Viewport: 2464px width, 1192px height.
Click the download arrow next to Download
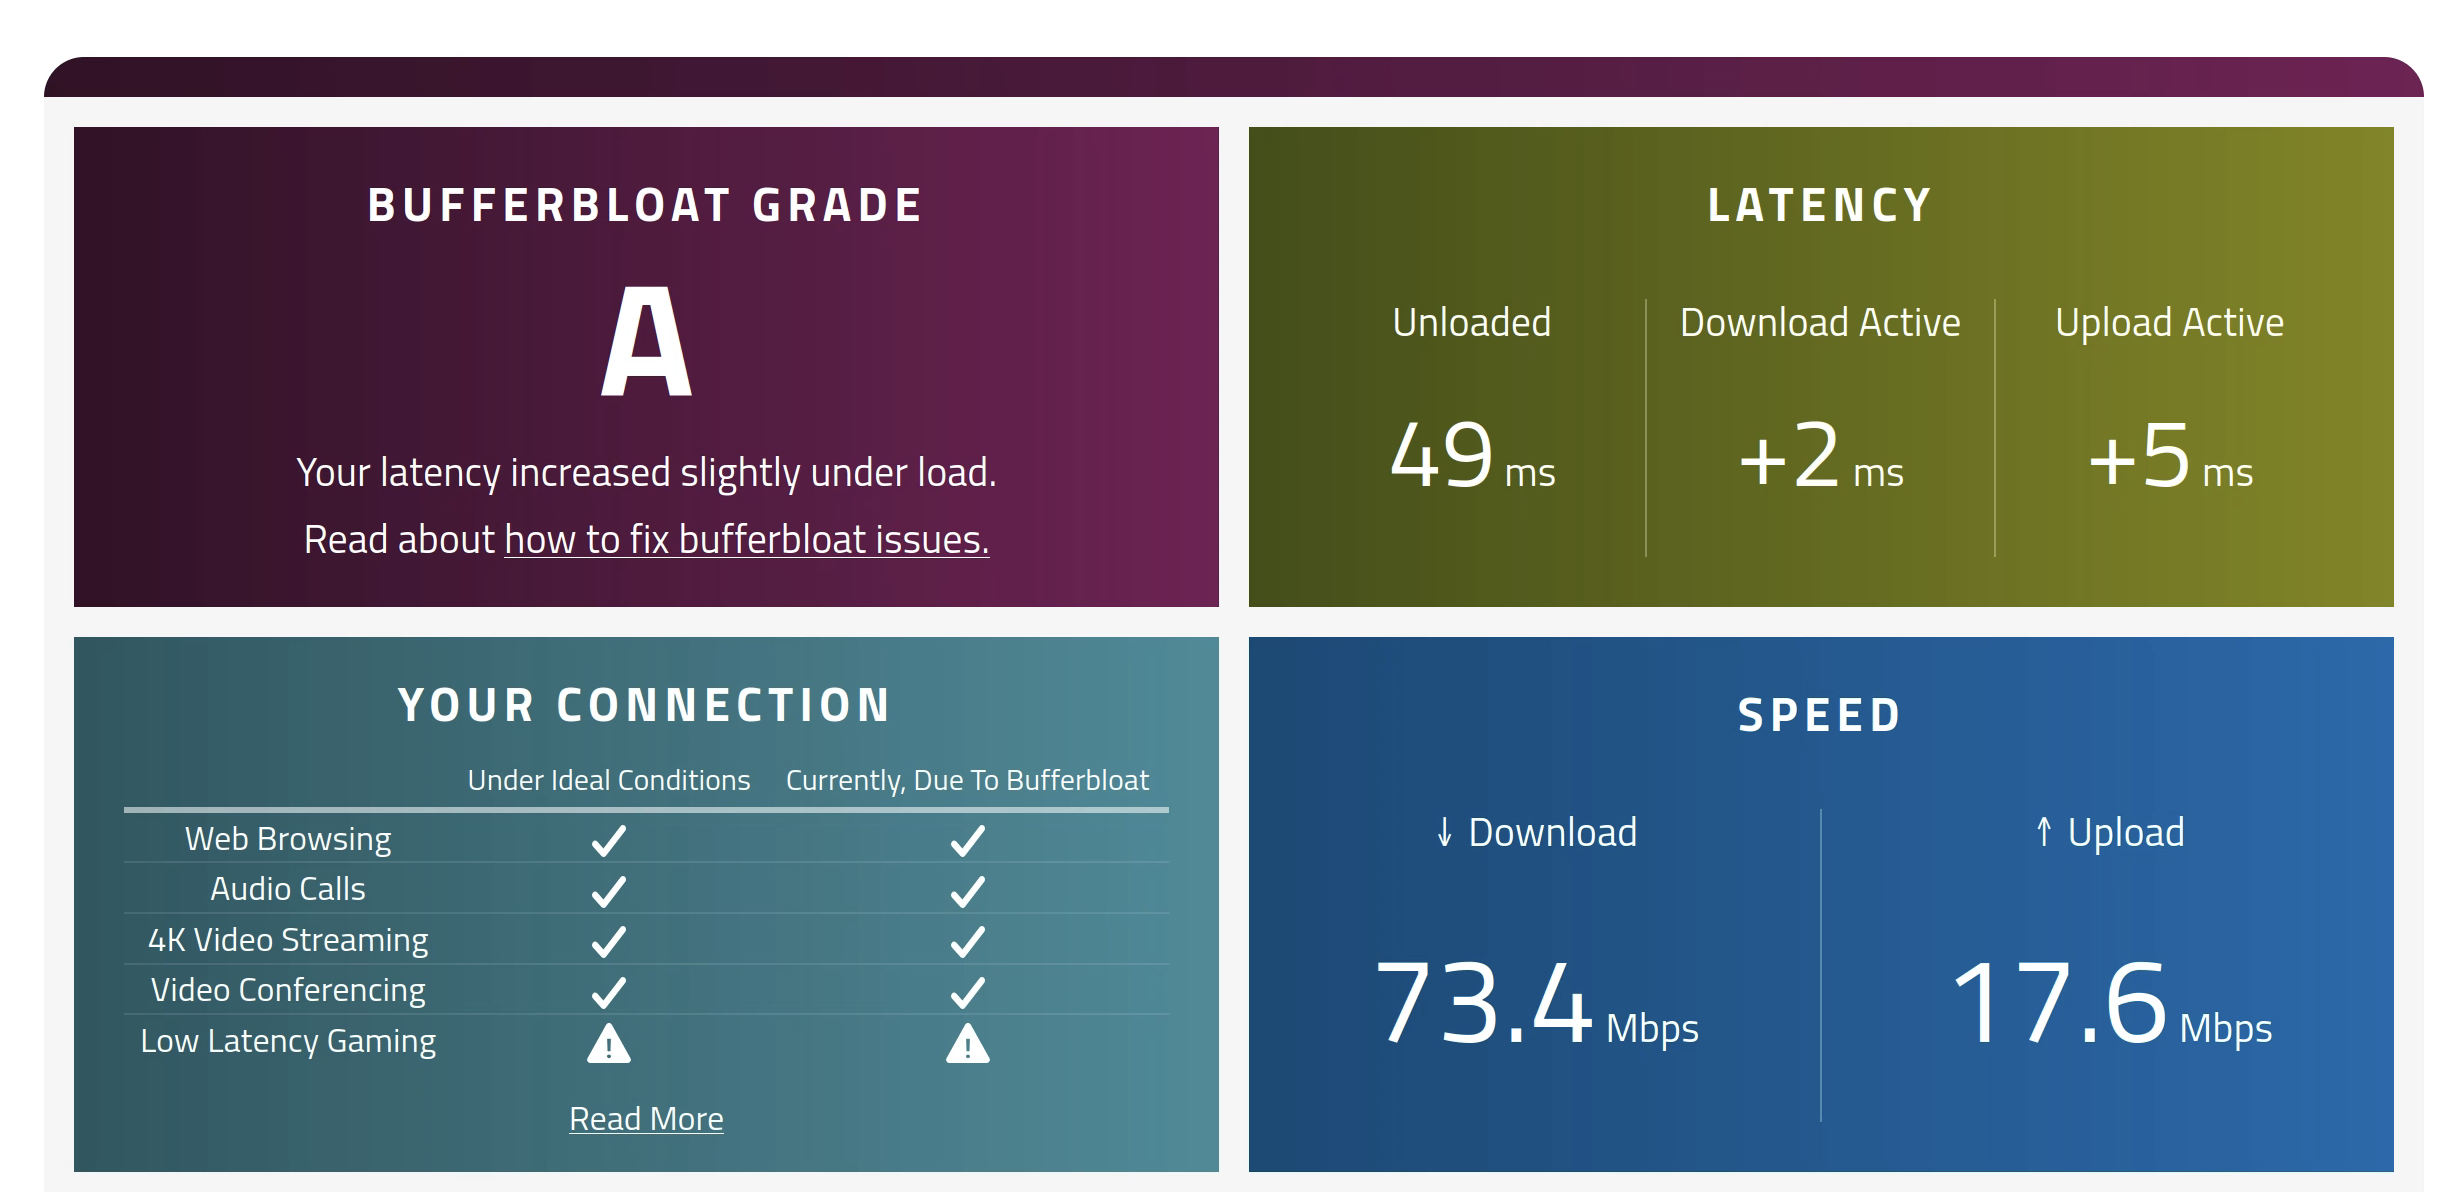[x=1444, y=832]
